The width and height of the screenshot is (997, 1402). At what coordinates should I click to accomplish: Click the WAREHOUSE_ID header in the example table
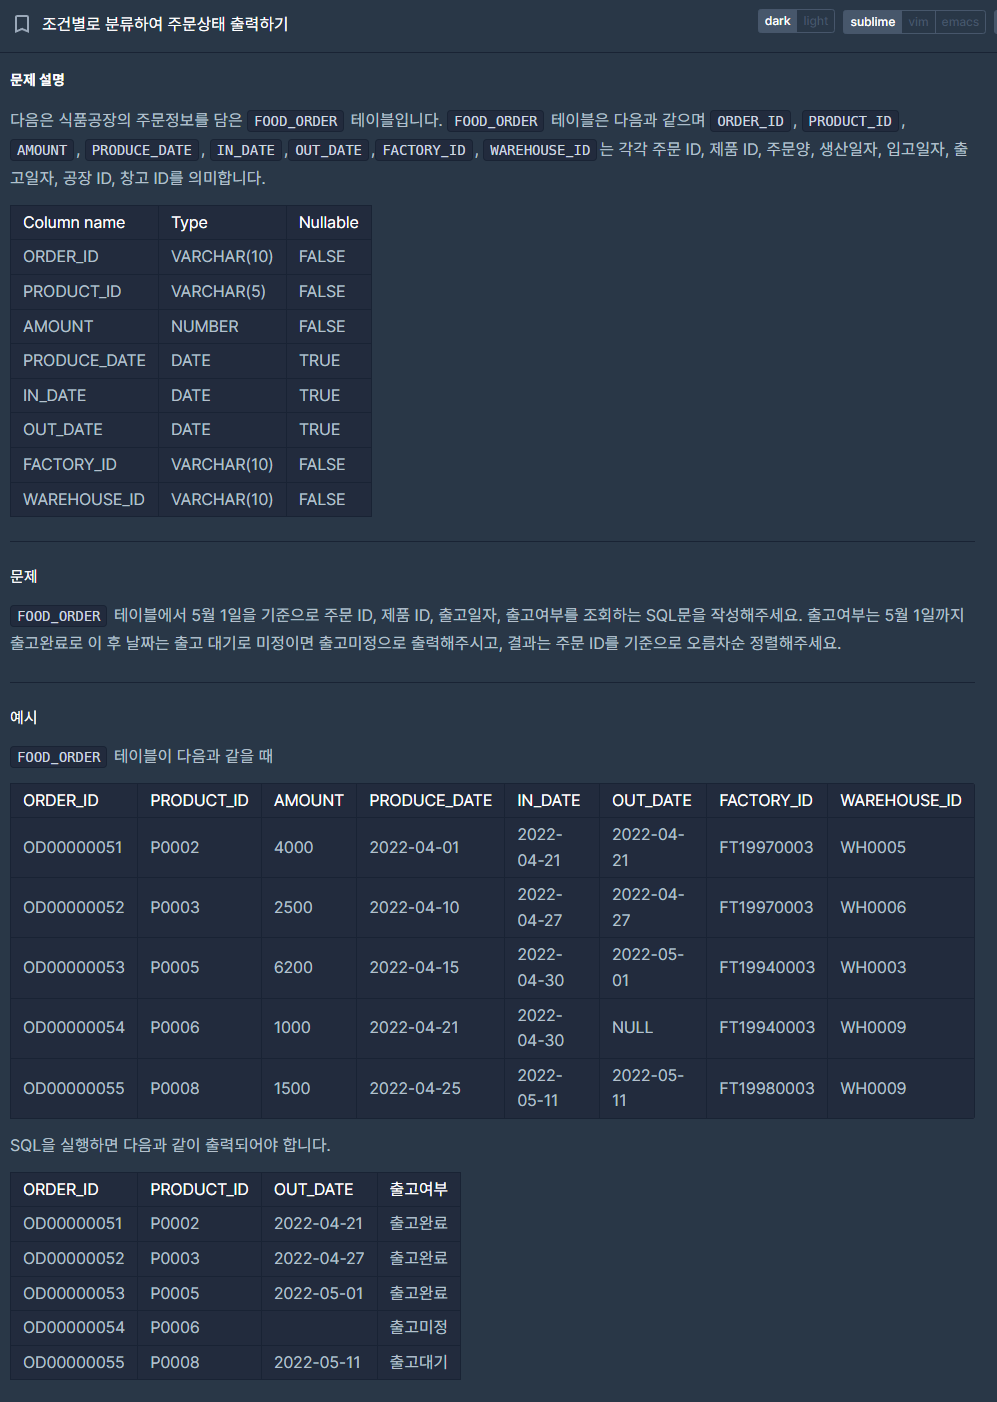tap(901, 801)
